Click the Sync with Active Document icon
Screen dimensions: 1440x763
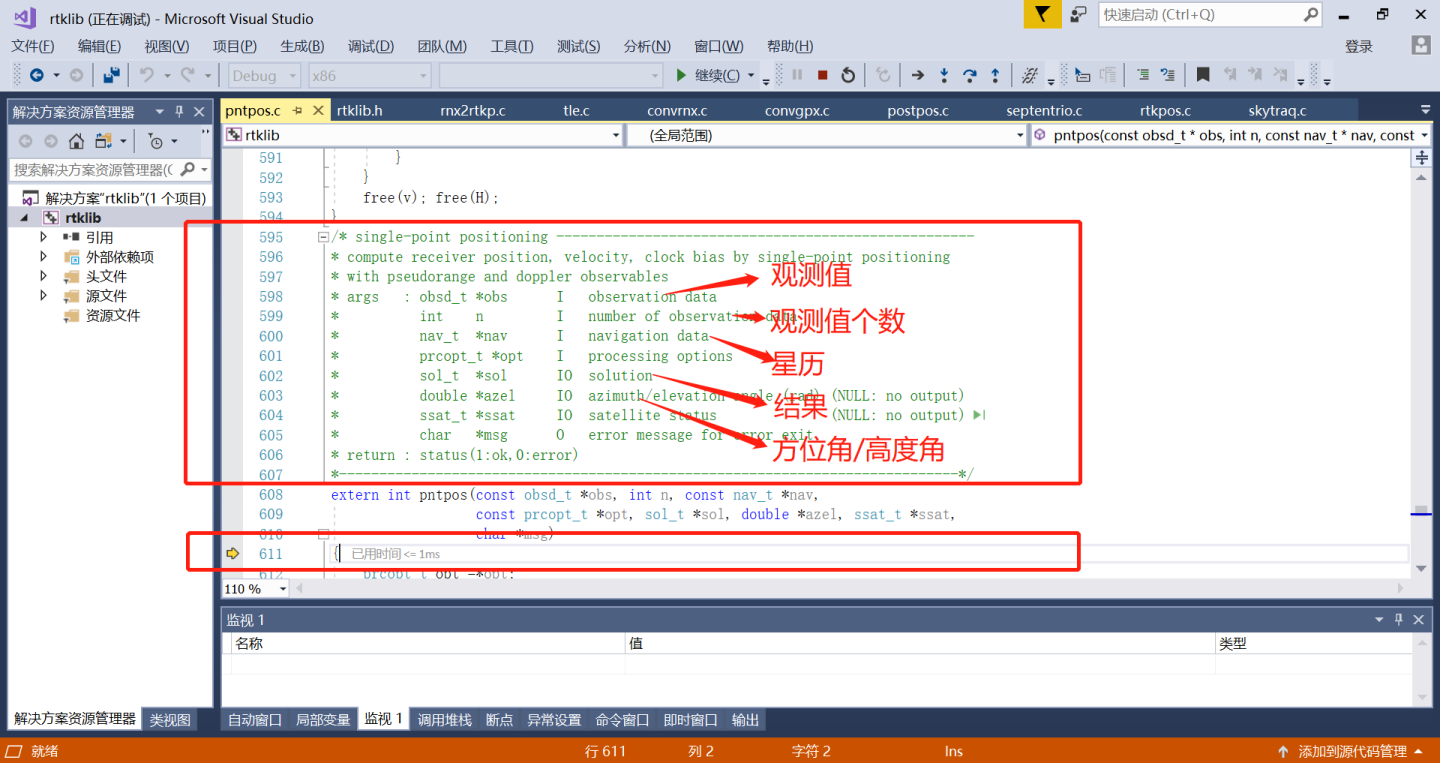coord(103,141)
